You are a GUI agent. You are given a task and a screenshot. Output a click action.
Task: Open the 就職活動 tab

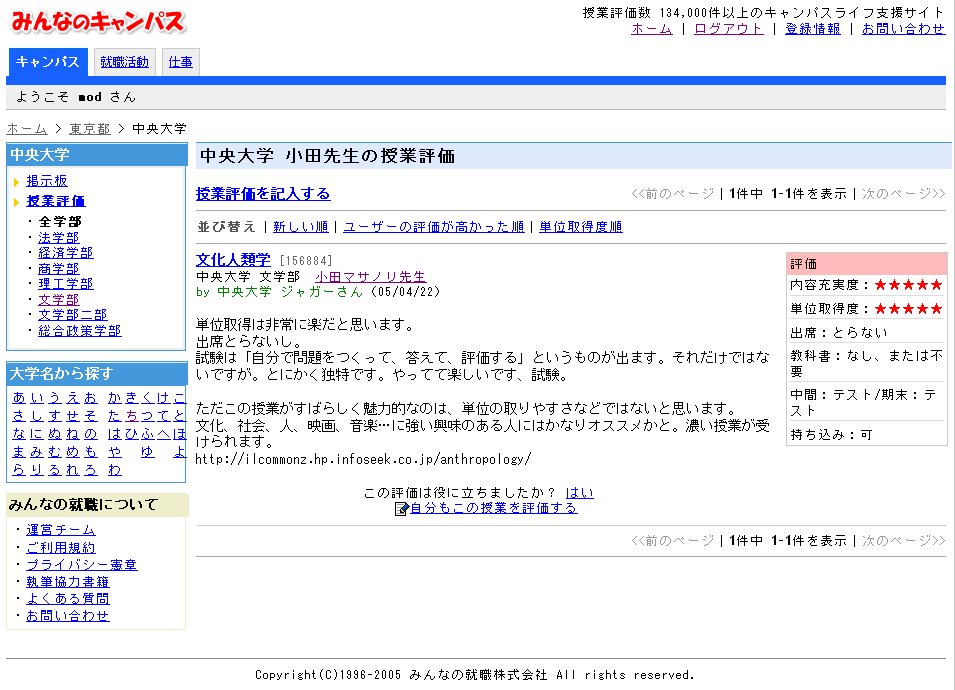(x=124, y=62)
